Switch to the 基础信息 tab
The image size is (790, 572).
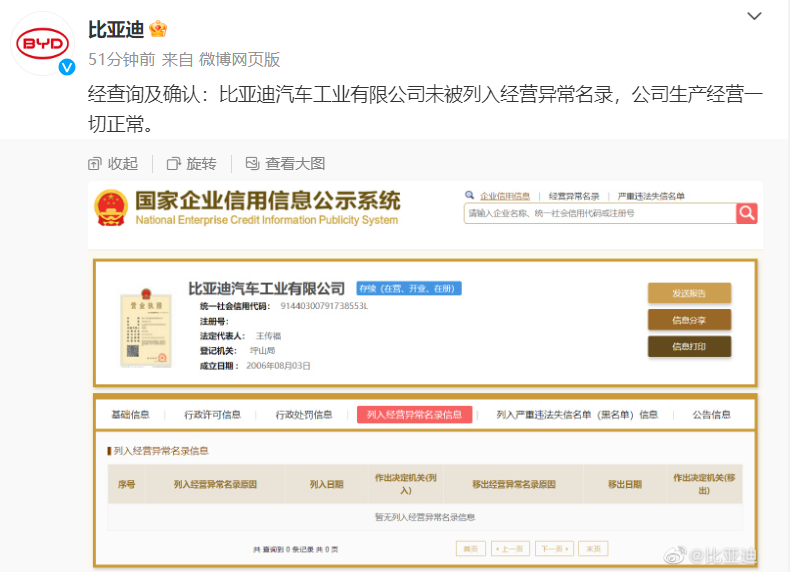click(130, 414)
